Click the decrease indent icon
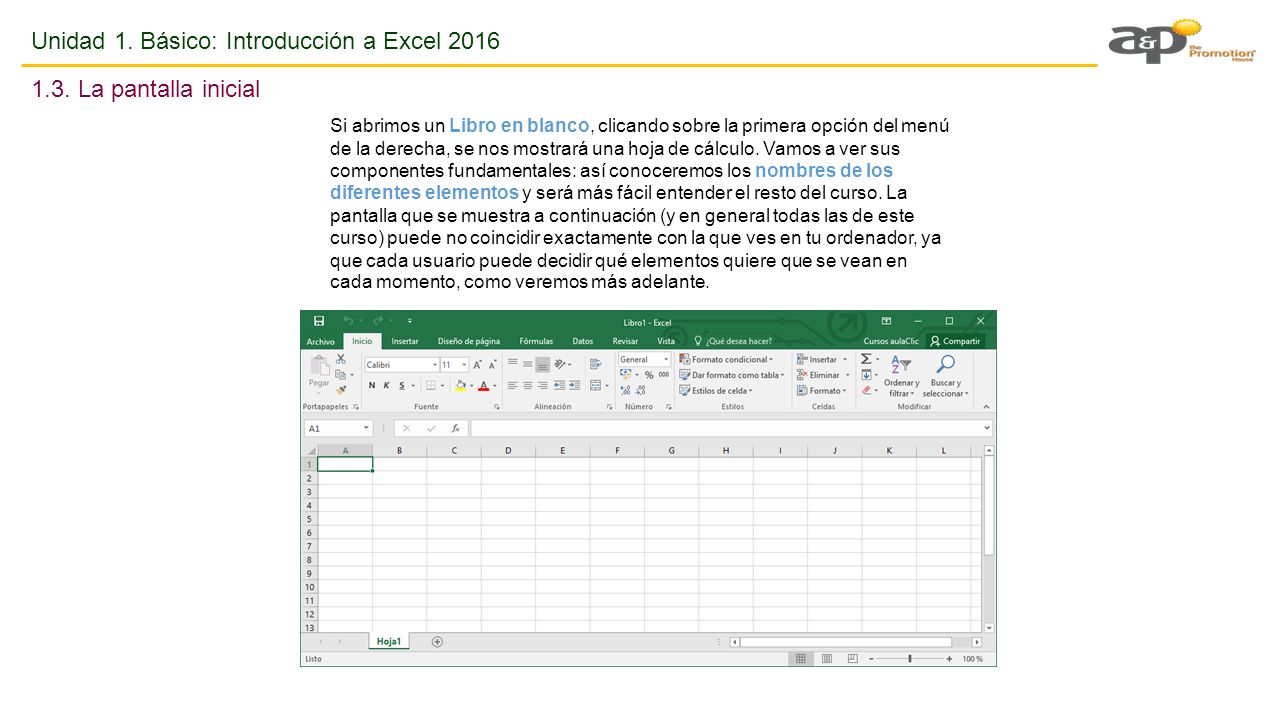The image size is (1280, 720). point(559,385)
